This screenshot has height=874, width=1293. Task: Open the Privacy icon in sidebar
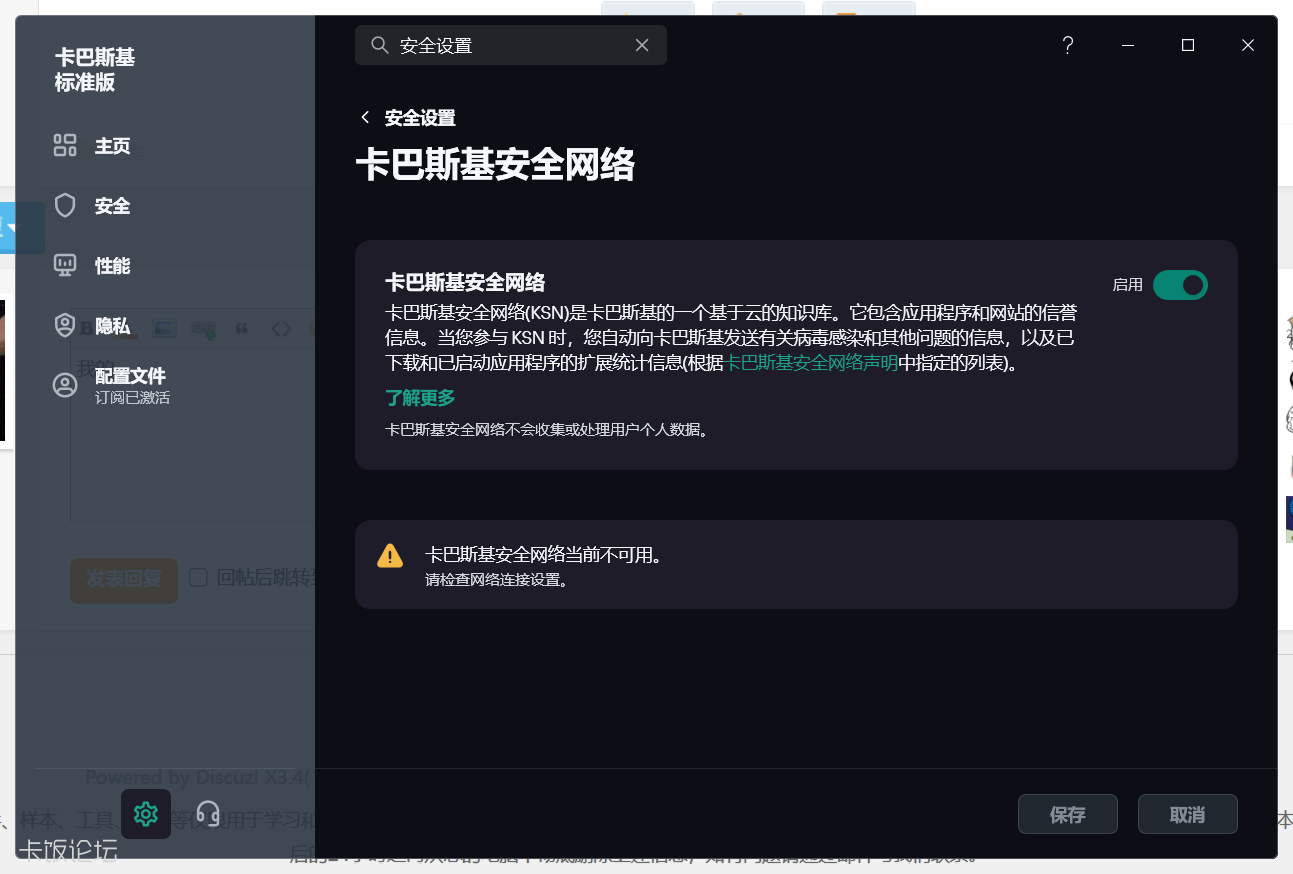(65, 326)
